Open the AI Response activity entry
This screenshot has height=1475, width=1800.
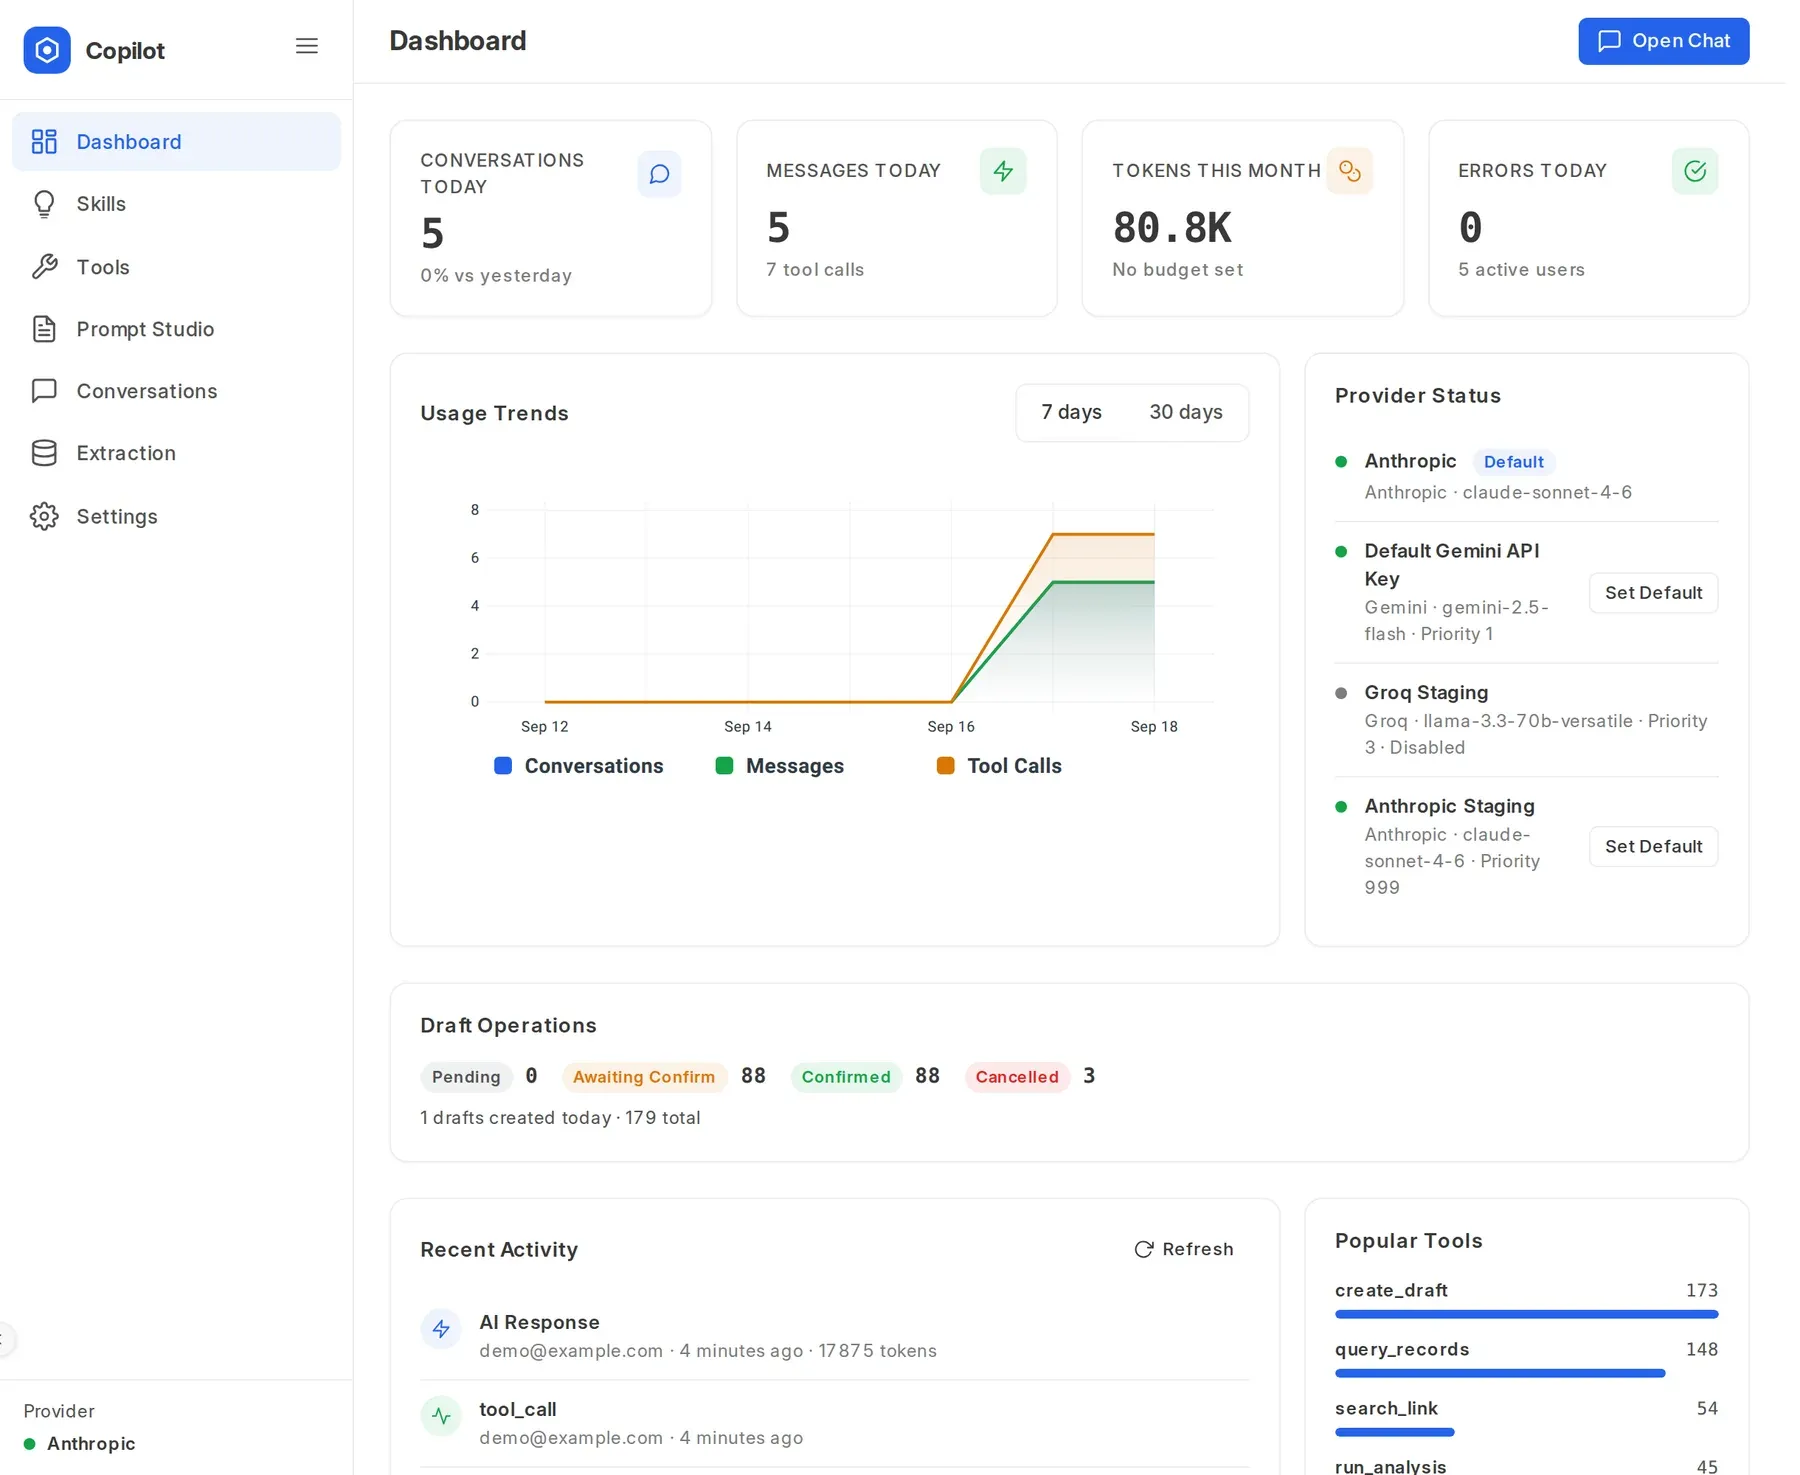click(834, 1336)
